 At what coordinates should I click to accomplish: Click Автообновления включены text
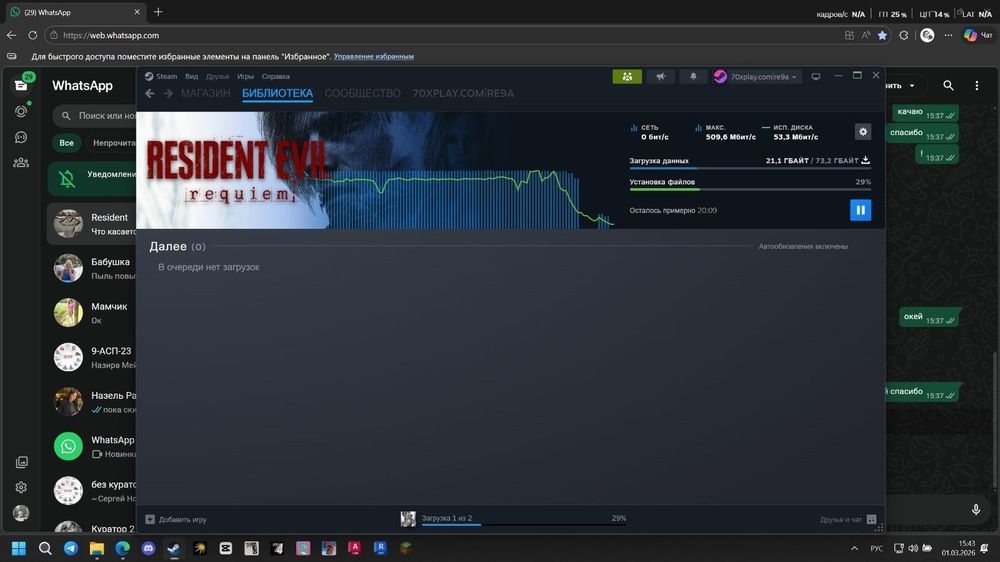coord(803,246)
